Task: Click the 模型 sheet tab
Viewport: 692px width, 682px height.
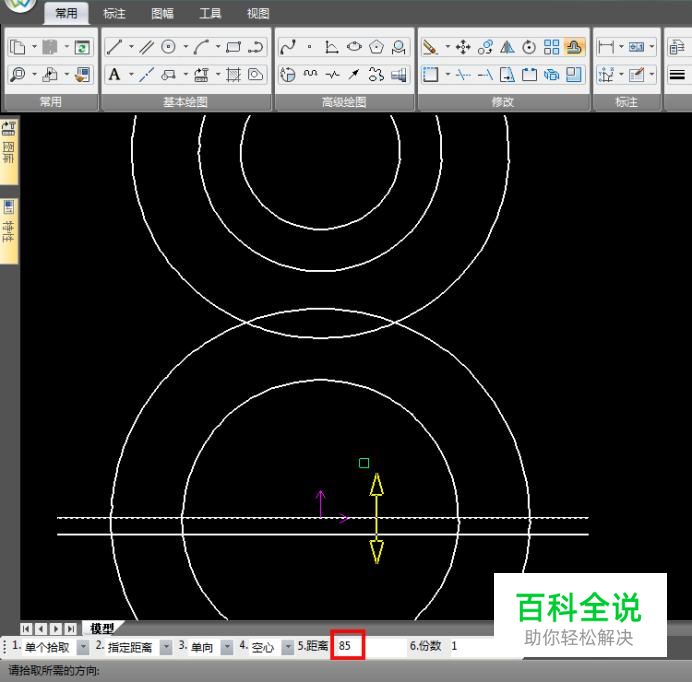Action: pos(102,628)
